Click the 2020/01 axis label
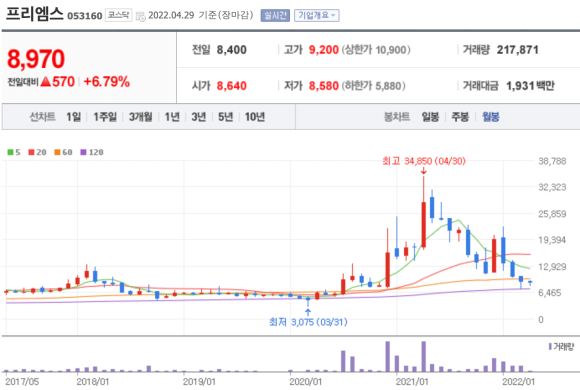This screenshot has height=390, width=580. click(305, 381)
